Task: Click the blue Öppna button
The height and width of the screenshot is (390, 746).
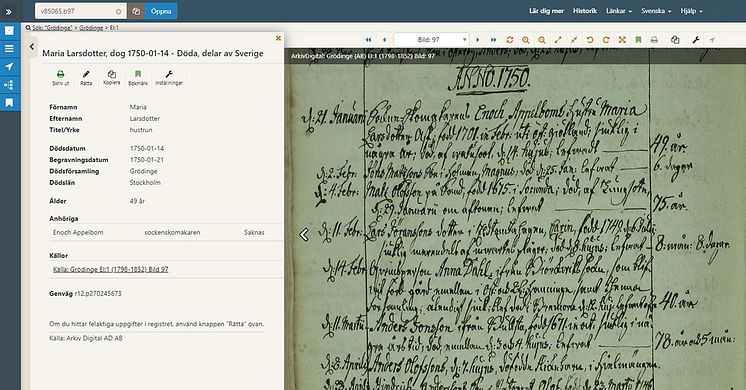Action: 161,11
